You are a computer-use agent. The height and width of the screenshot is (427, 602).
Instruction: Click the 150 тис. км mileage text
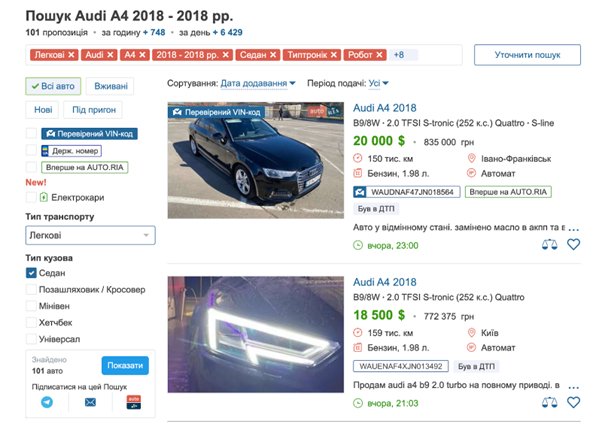click(x=390, y=159)
